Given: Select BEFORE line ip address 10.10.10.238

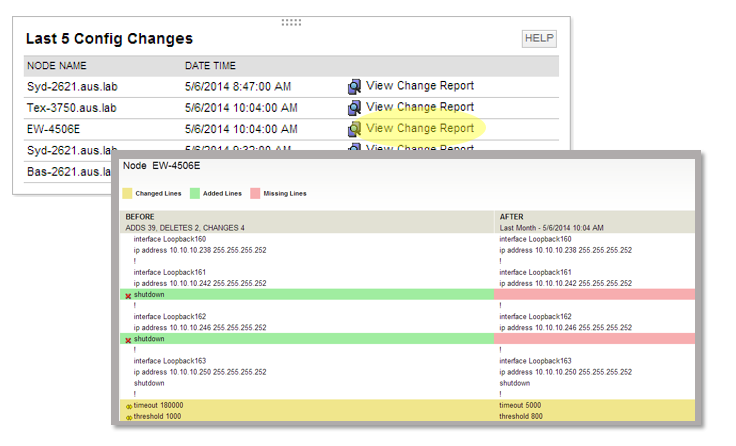Looking at the screenshot, I should pos(200,250).
